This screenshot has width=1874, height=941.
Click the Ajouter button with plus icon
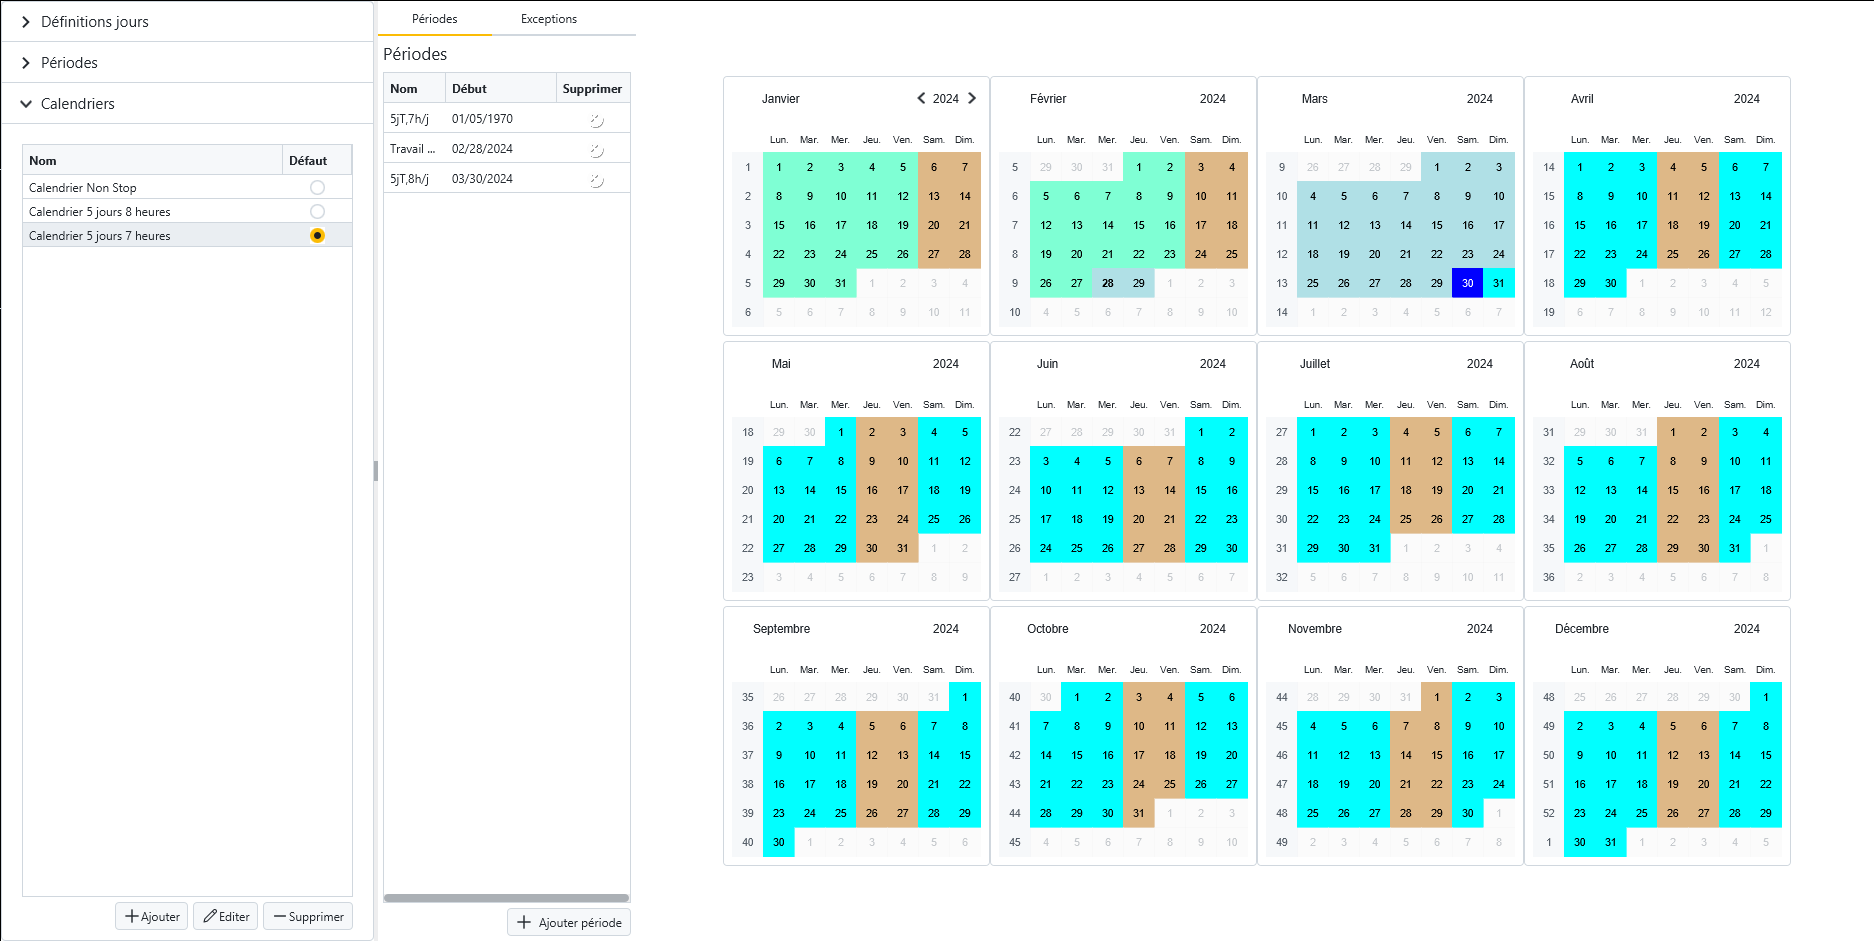pos(152,916)
